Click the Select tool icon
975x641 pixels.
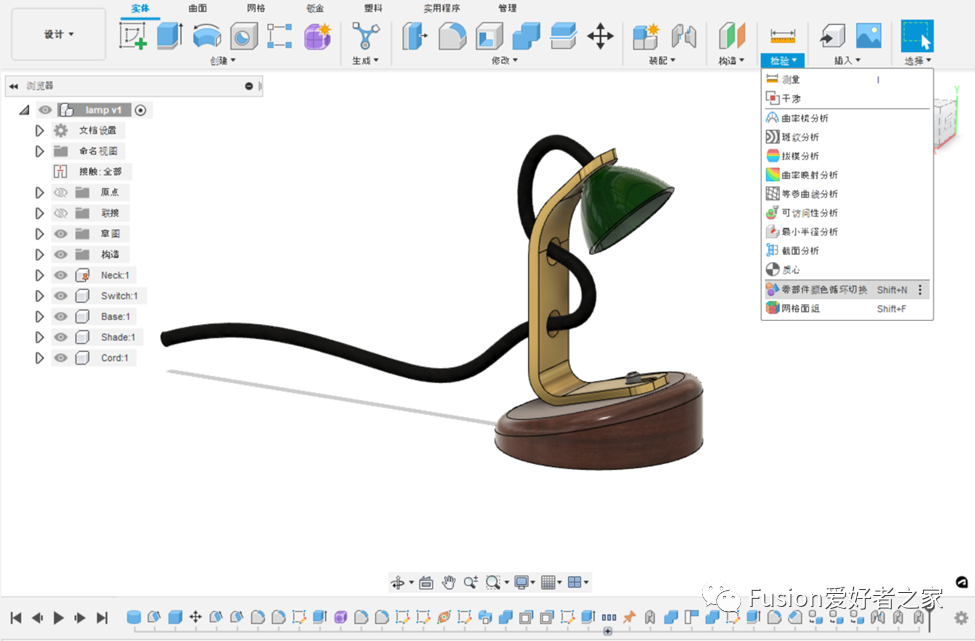coord(916,36)
